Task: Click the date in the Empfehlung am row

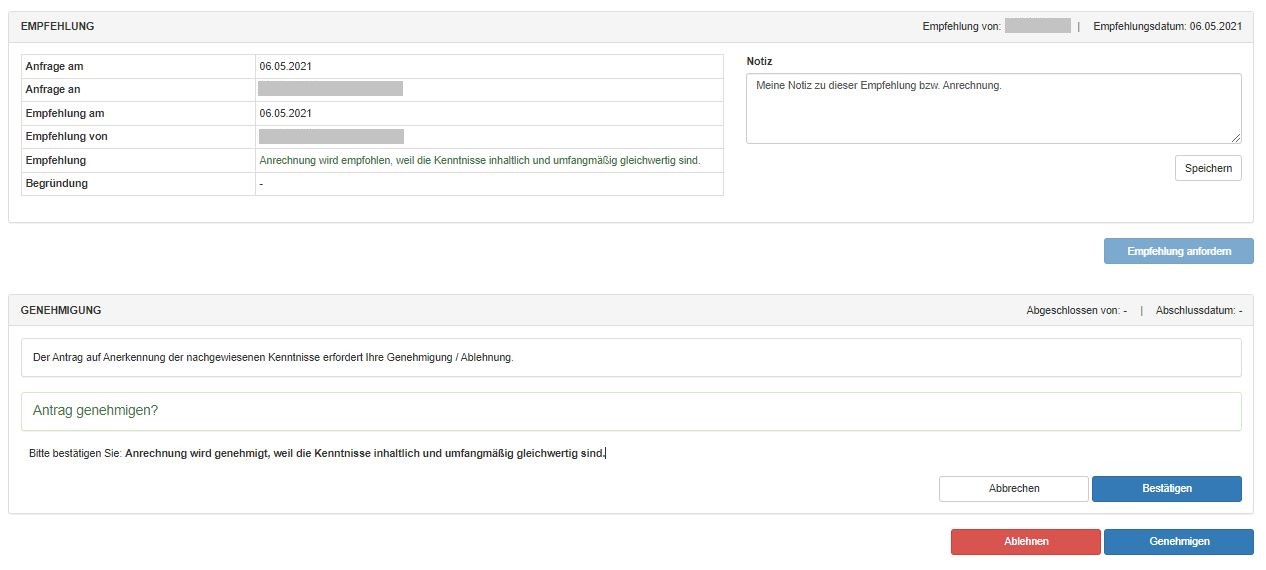Action: click(285, 113)
